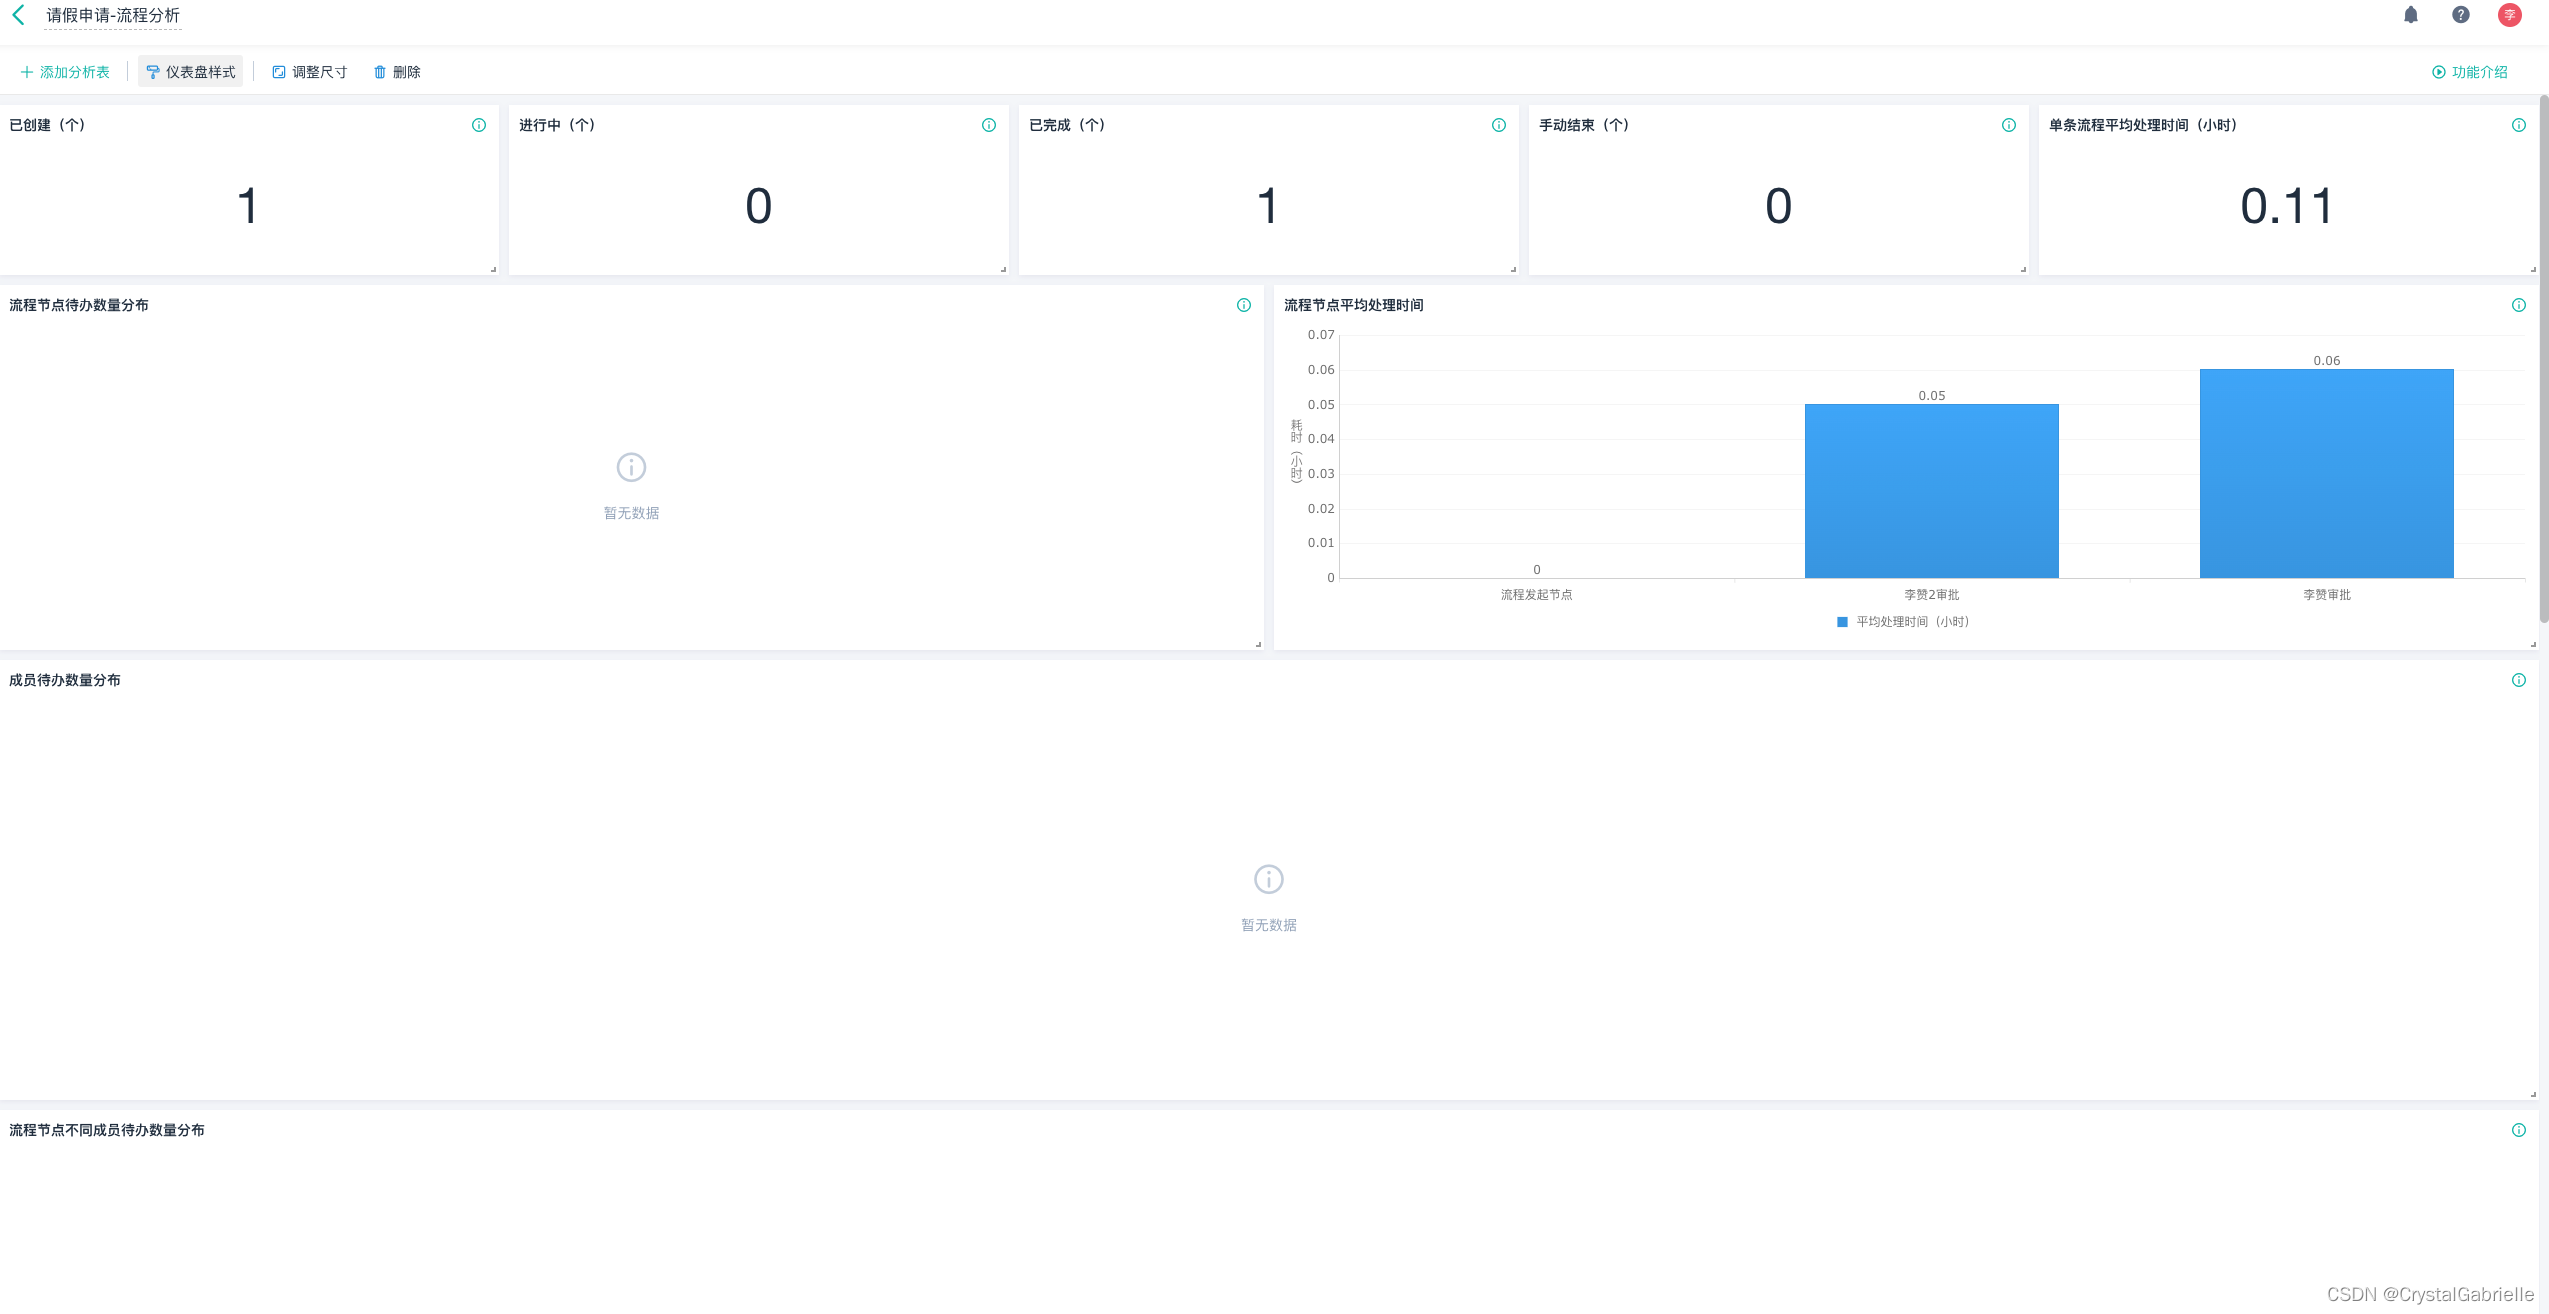Click the back arrow icon

click(18, 15)
